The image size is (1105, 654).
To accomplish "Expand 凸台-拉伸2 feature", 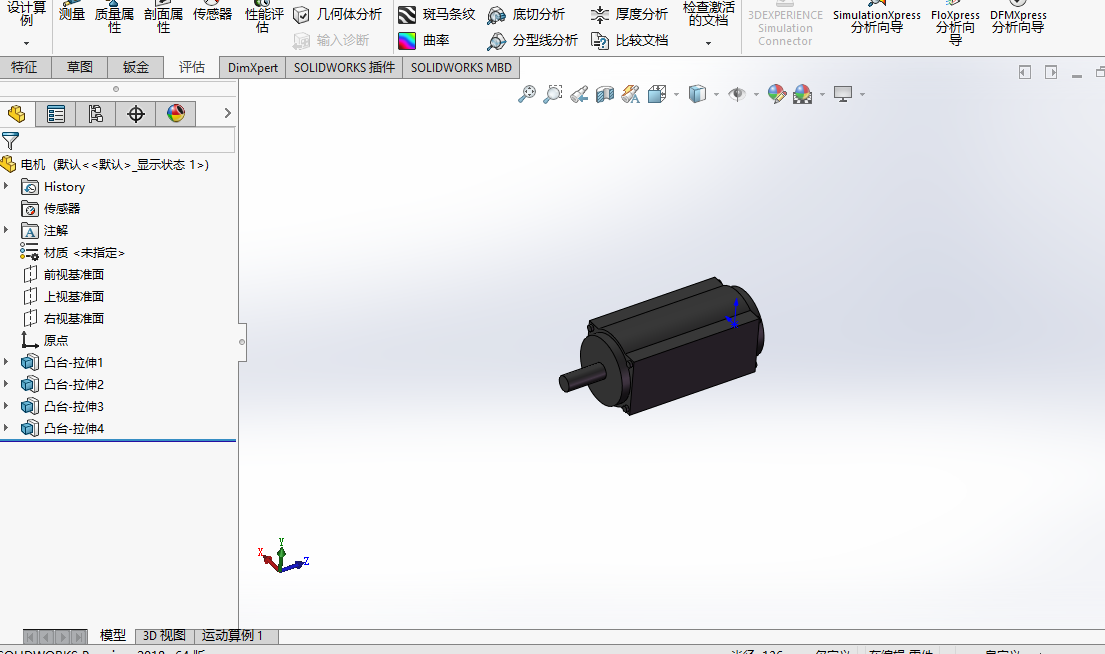I will pos(6,383).
